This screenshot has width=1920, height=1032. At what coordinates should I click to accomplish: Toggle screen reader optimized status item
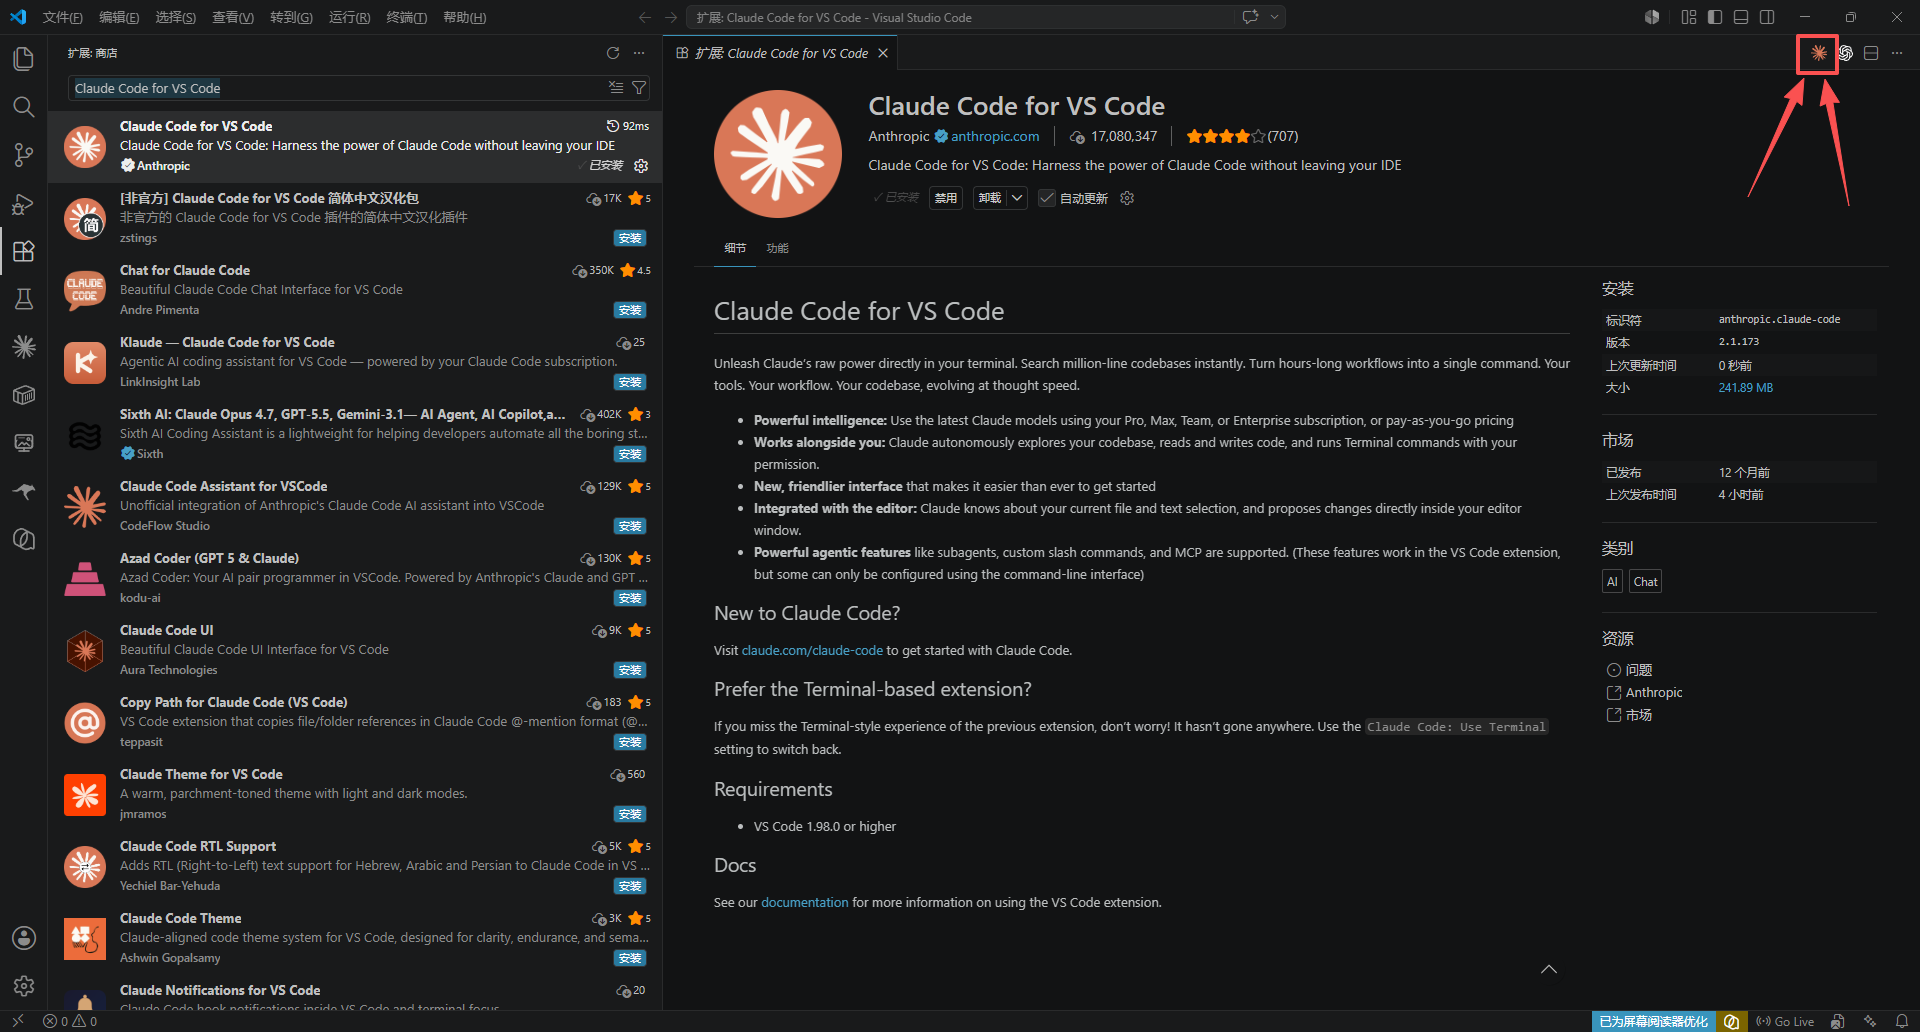(1654, 1021)
